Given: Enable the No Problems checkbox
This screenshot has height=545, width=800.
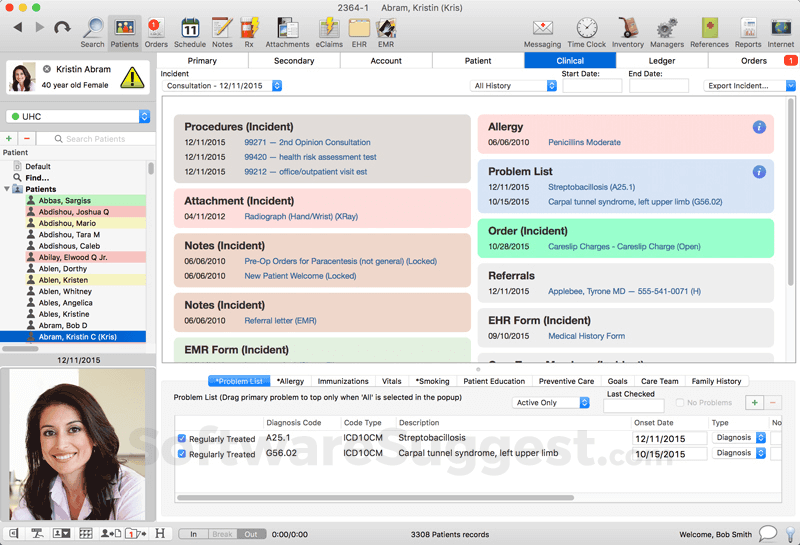Looking at the screenshot, I should (x=680, y=403).
